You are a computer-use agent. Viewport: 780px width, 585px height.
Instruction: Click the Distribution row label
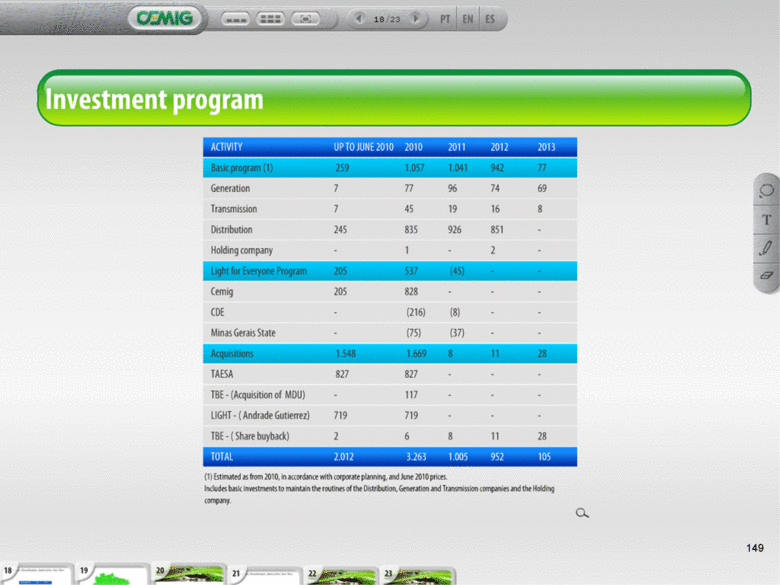coord(231,230)
